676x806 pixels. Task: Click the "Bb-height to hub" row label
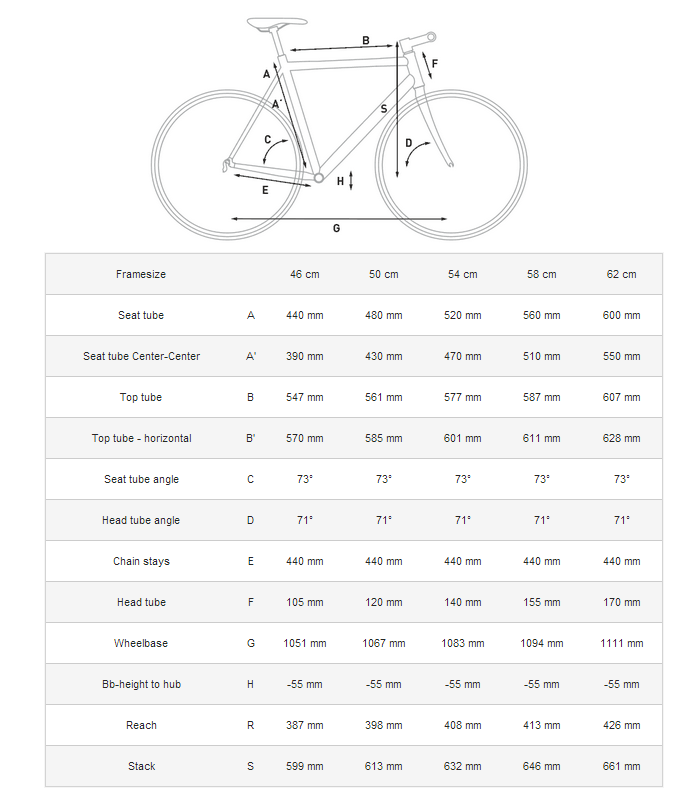coord(141,684)
